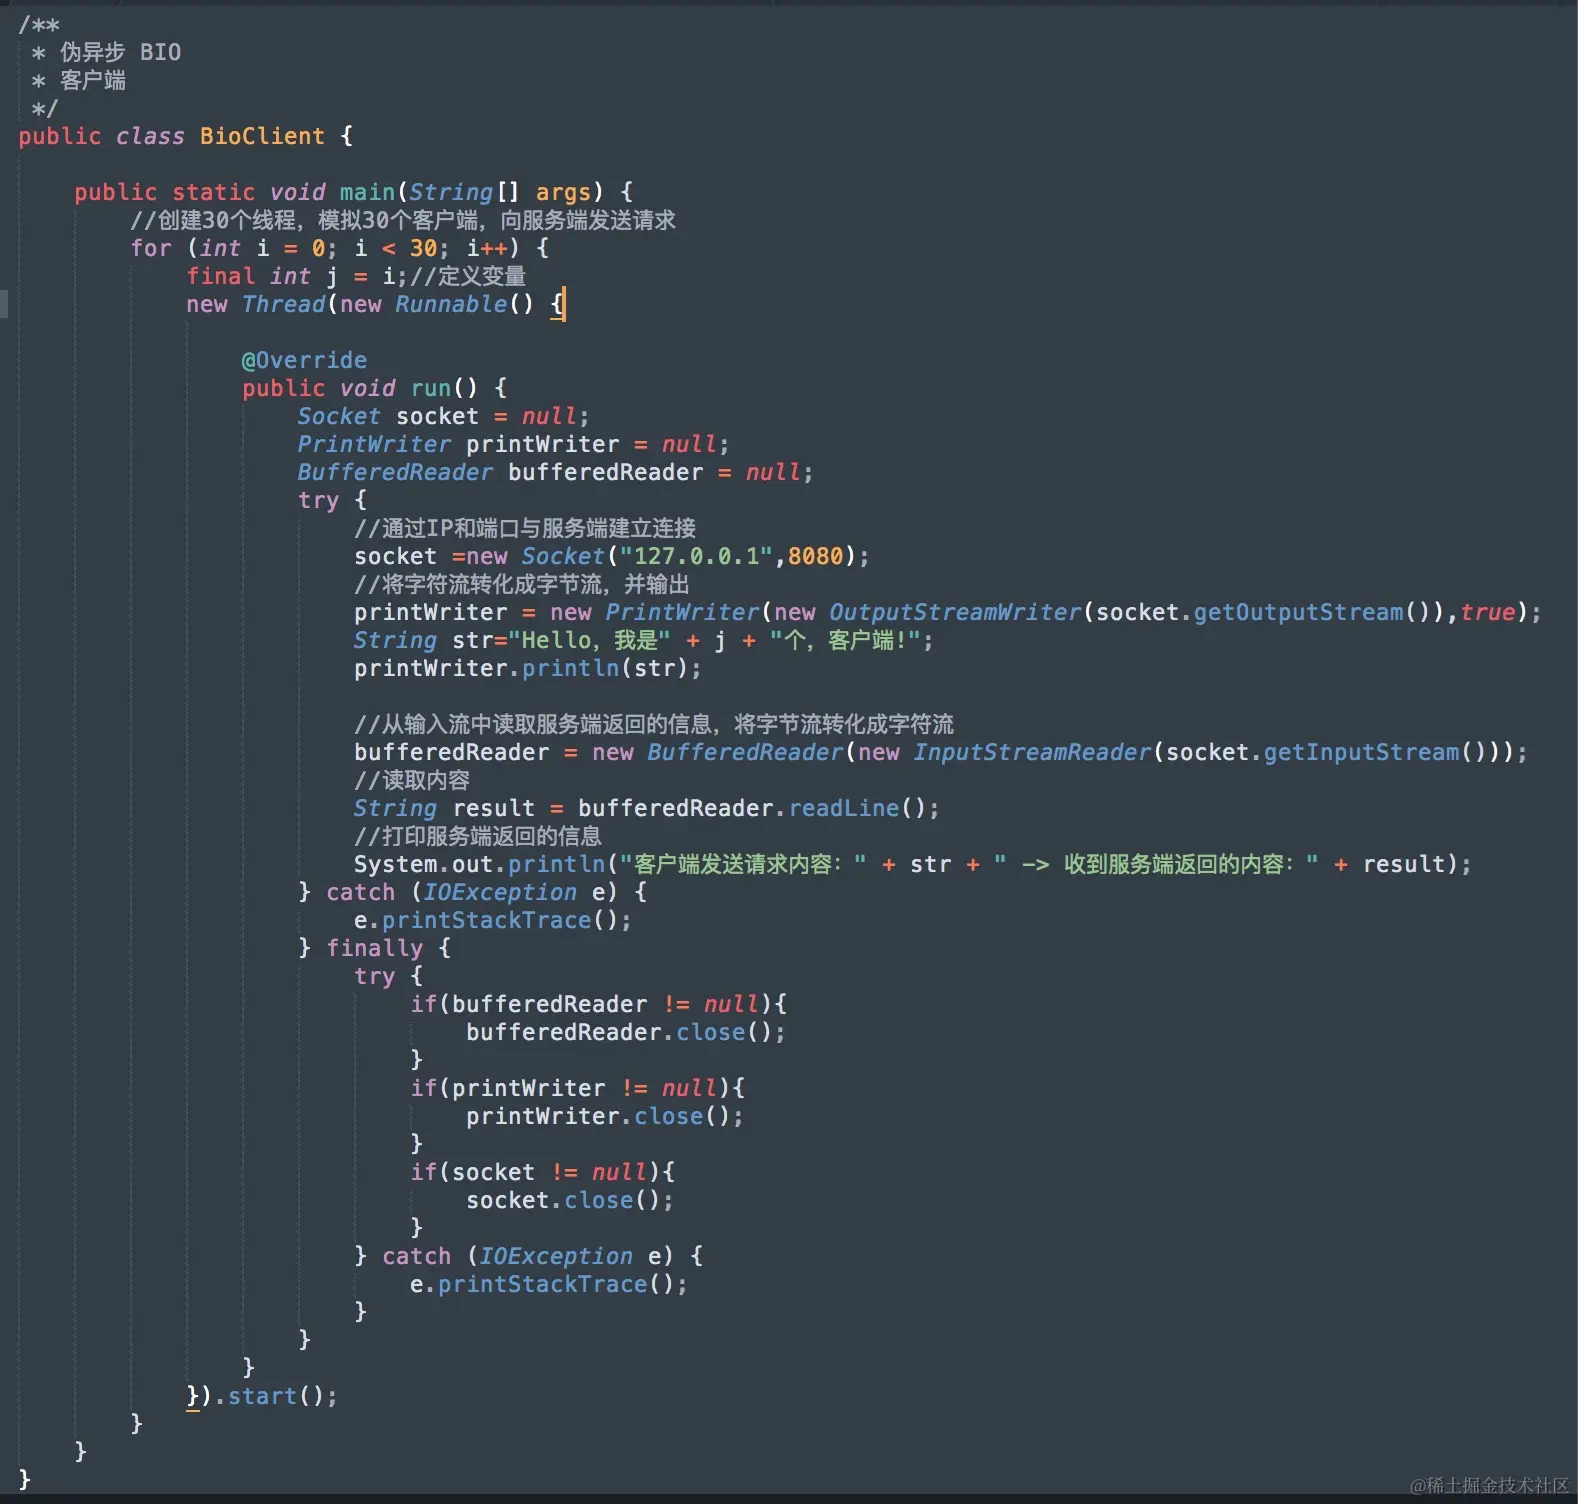Click the System.out.println statement

click(x=912, y=864)
